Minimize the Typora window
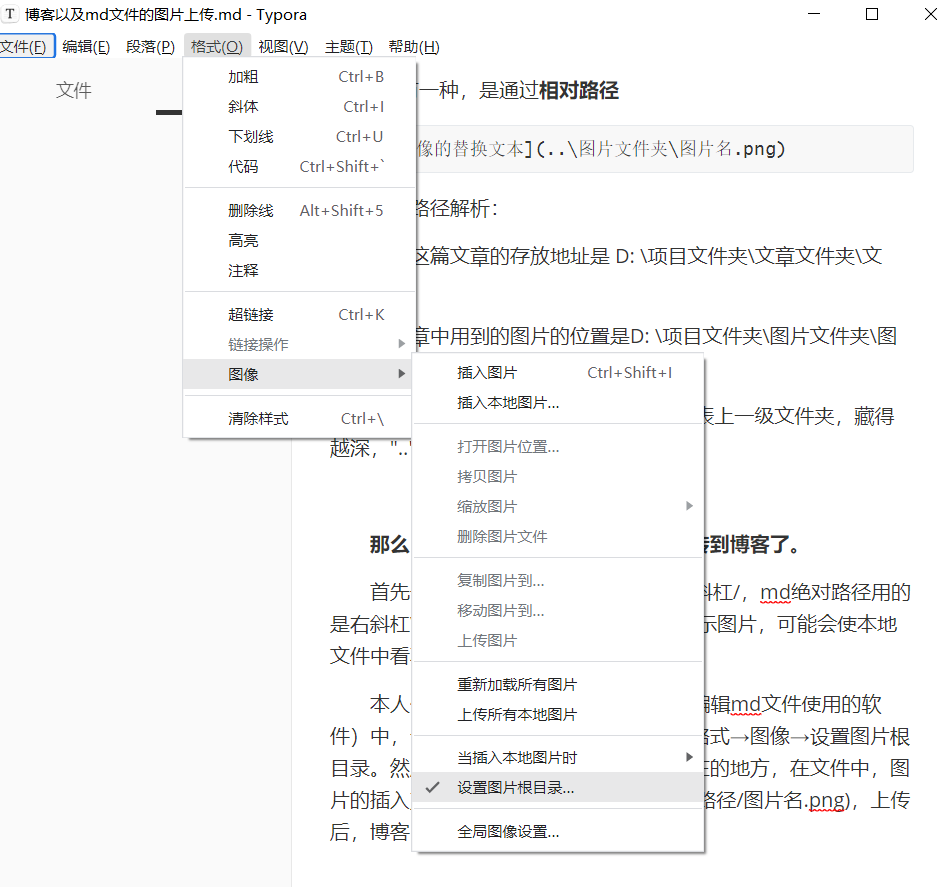Image resolution: width=937 pixels, height=887 pixels. 814,14
